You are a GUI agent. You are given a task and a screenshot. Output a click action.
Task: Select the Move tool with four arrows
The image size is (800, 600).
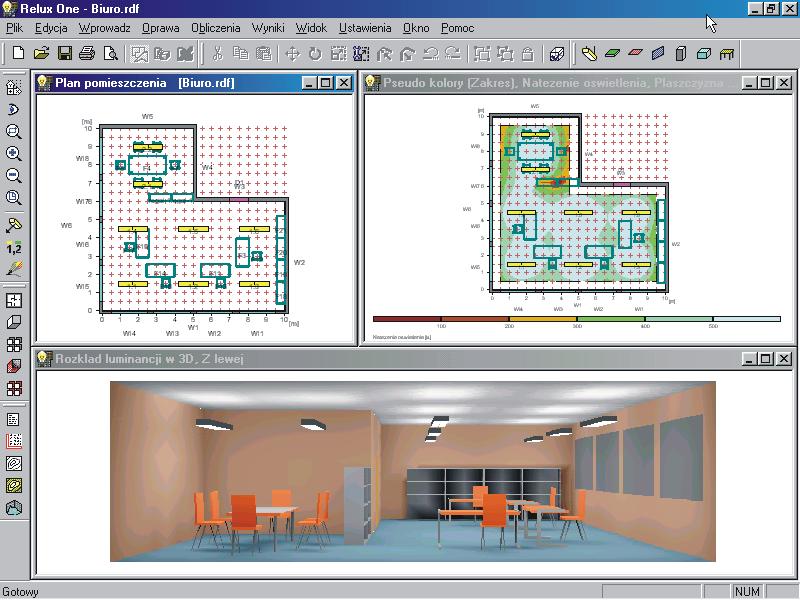(292, 54)
